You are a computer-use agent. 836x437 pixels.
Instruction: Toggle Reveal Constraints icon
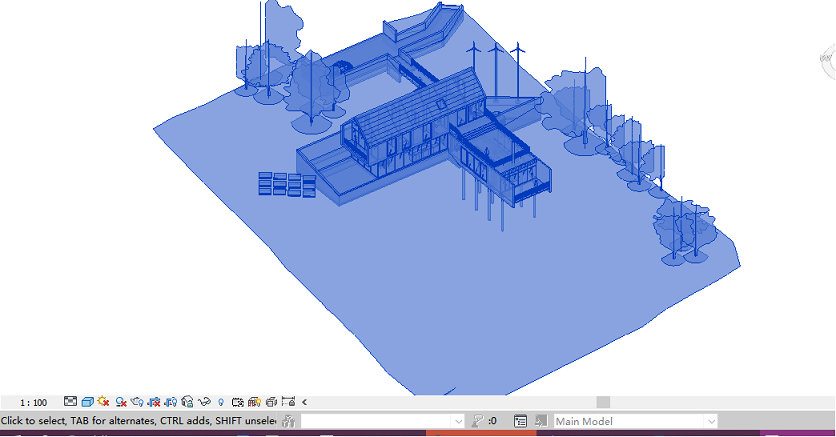(288, 402)
